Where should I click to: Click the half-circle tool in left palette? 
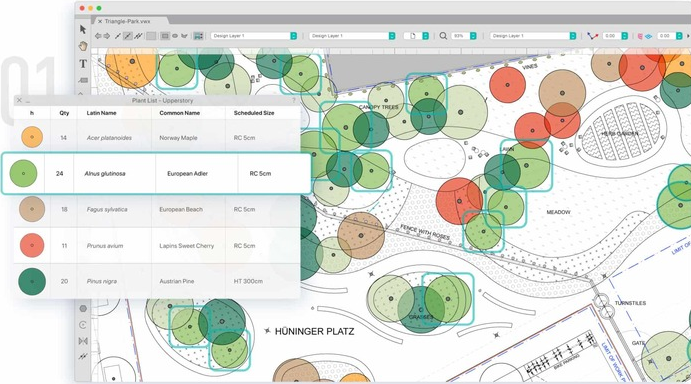coord(83,325)
